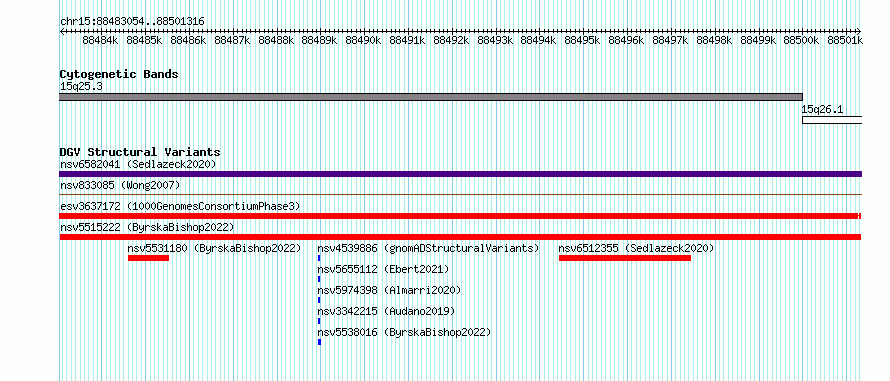Click the 88499k ruler tick label
The height and width of the screenshot is (381, 890).
tap(758, 40)
